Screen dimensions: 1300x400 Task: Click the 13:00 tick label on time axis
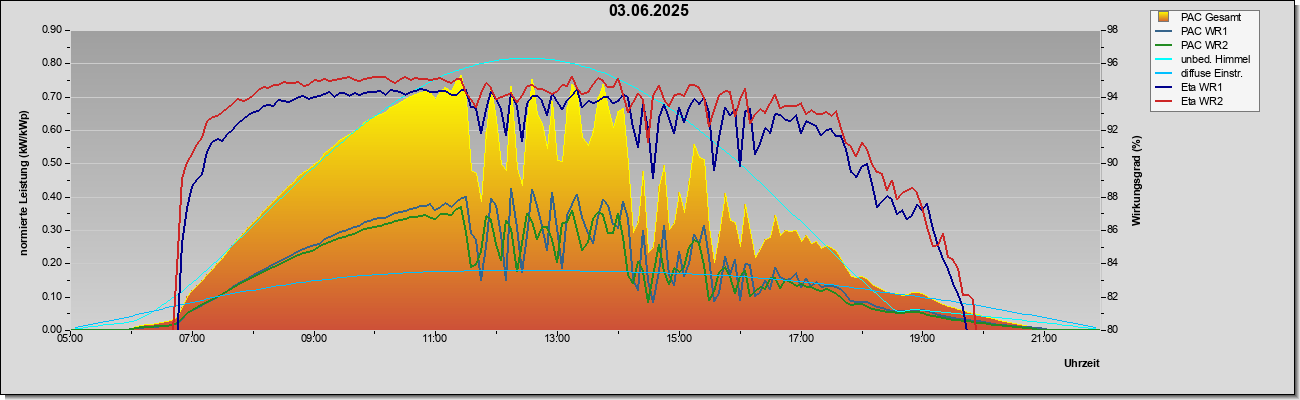(557, 339)
